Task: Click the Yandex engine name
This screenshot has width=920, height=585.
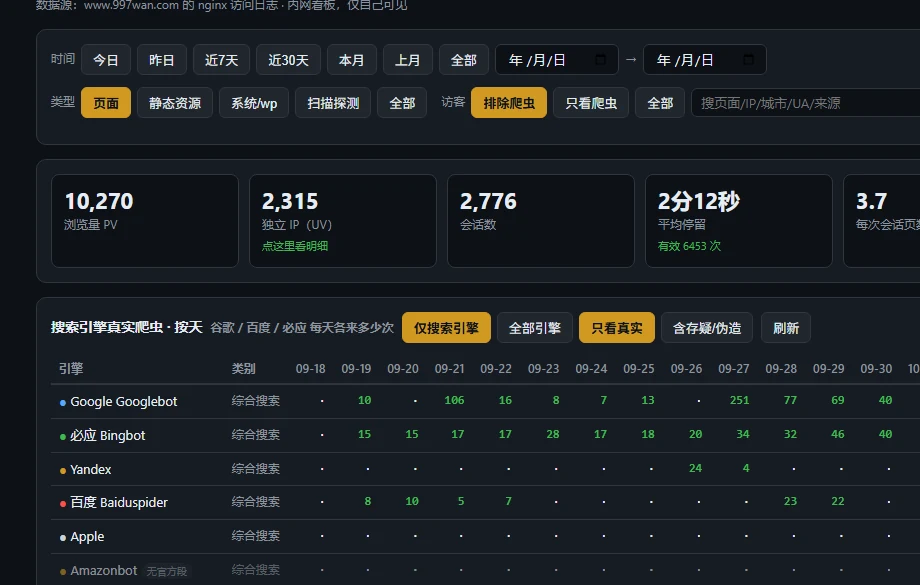Action: tap(90, 469)
